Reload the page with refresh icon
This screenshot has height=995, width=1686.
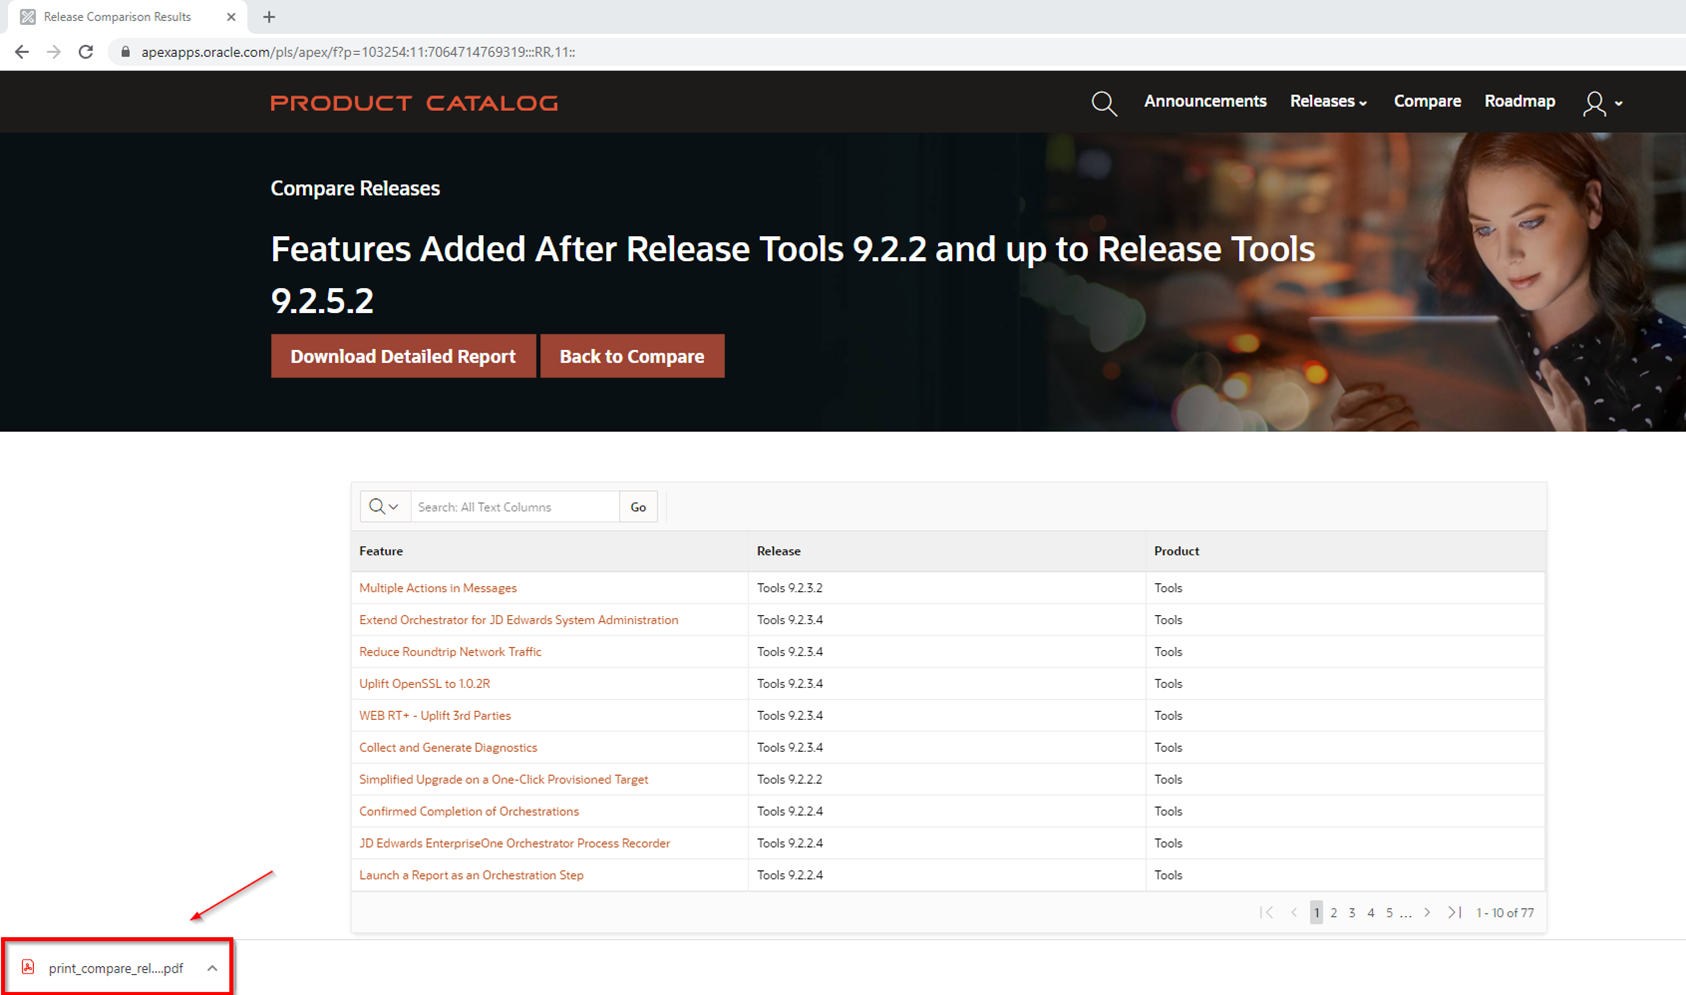pos(86,52)
